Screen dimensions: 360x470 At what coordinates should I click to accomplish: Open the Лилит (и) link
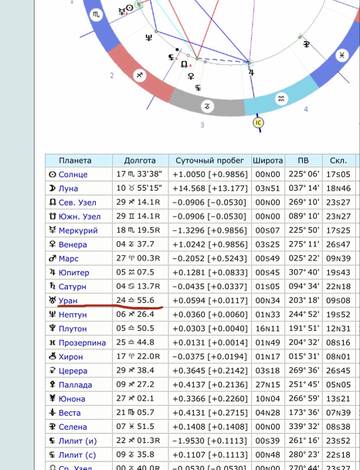coord(77,440)
